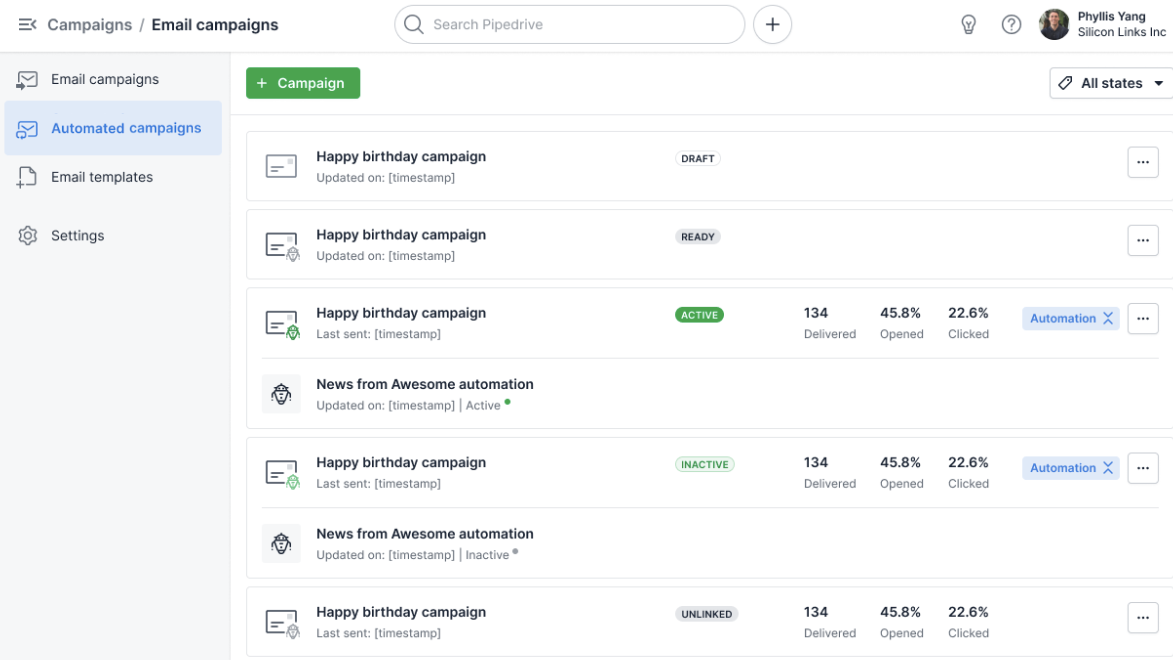
Task: Click the plus quick-add button
Action: tap(772, 25)
